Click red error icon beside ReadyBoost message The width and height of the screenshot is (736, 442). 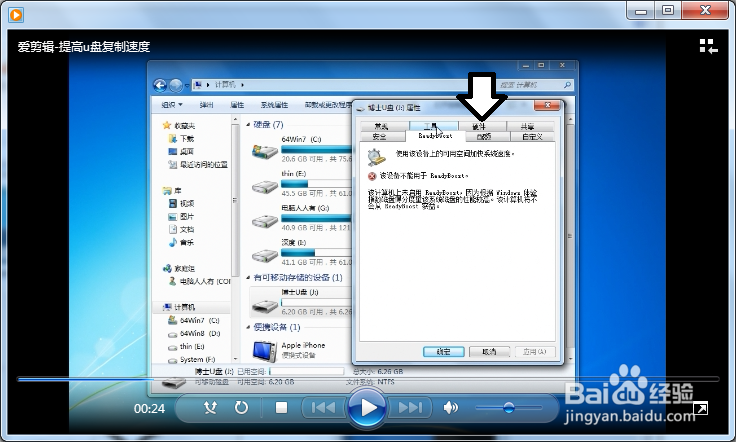(x=372, y=176)
